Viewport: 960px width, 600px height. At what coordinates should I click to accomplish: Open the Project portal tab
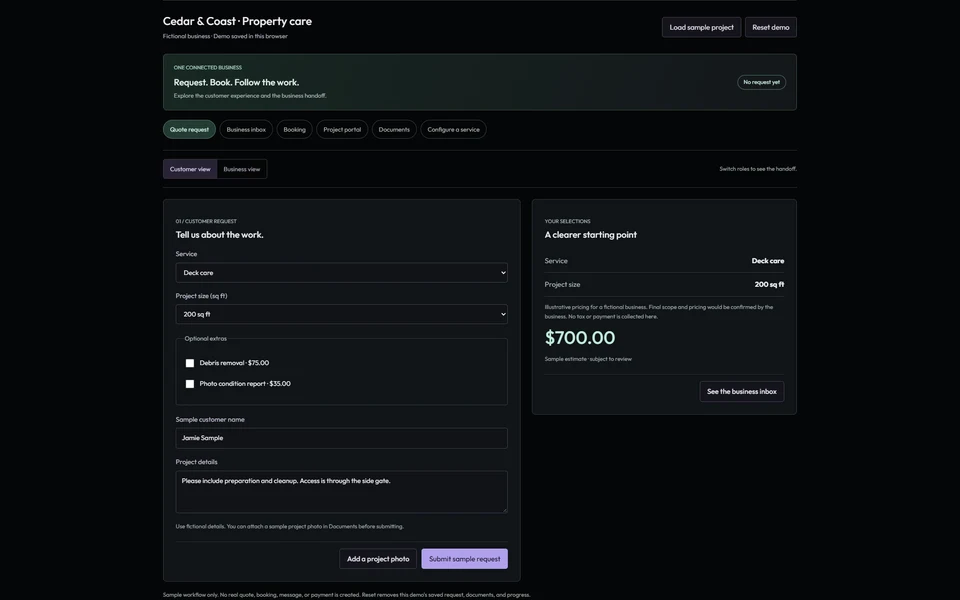342,129
